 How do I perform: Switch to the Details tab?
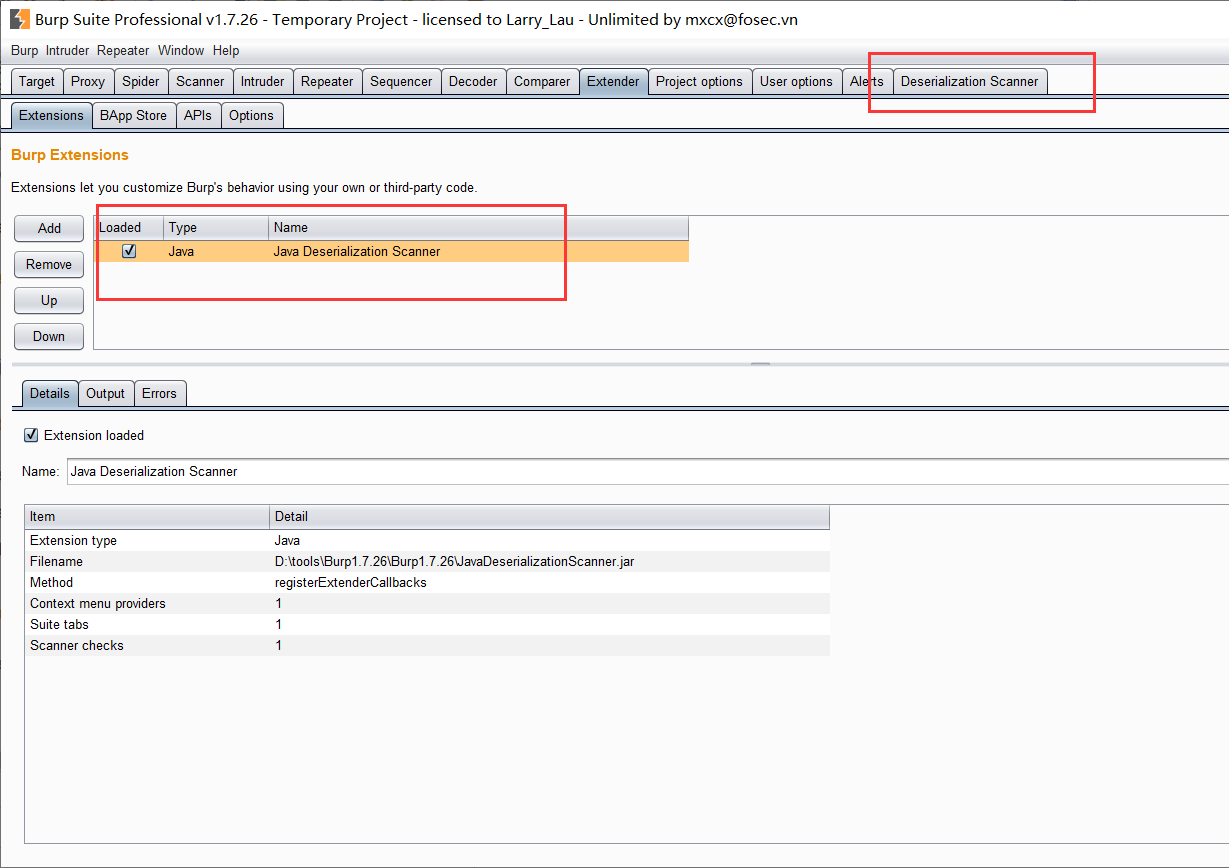pos(49,393)
